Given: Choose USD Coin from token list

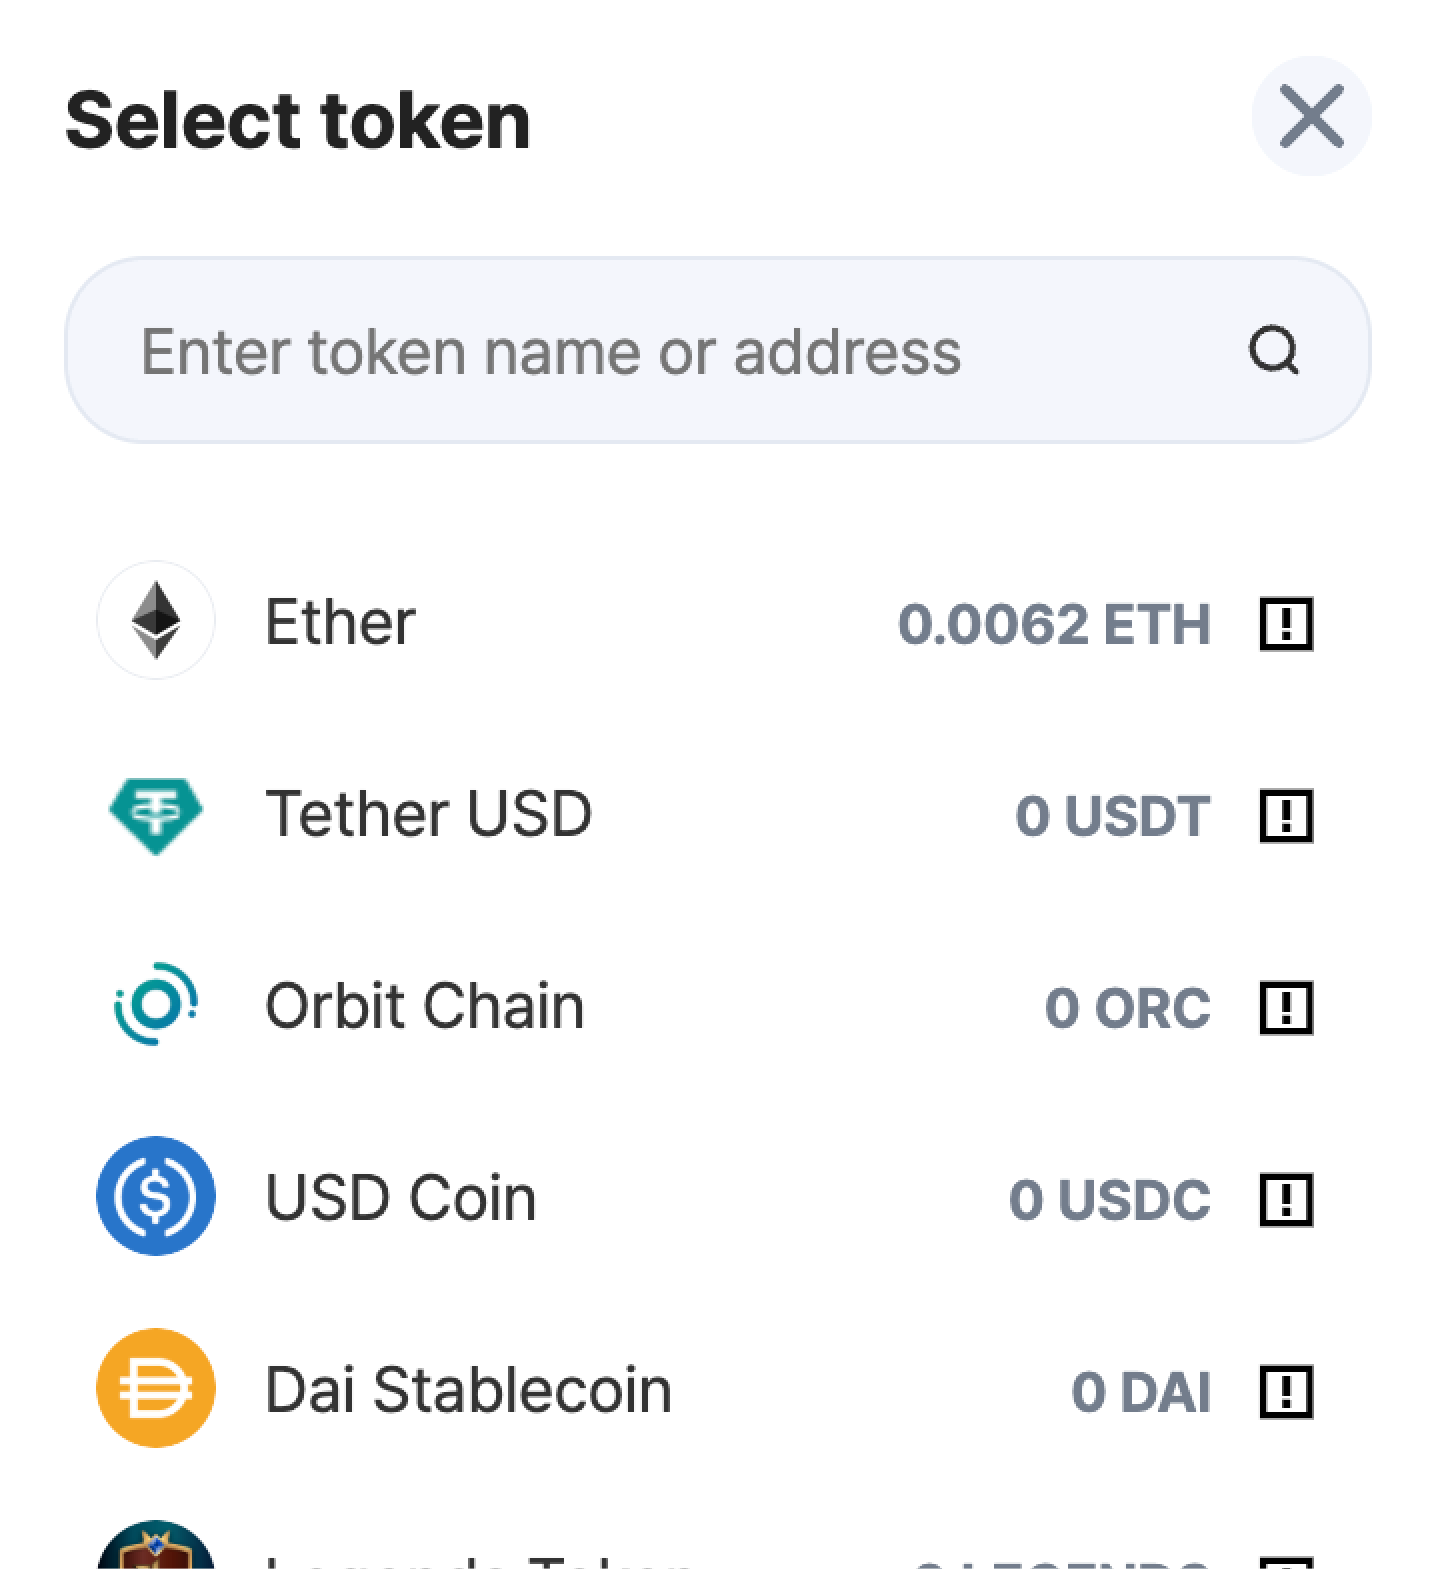Looking at the screenshot, I should coord(400,1198).
